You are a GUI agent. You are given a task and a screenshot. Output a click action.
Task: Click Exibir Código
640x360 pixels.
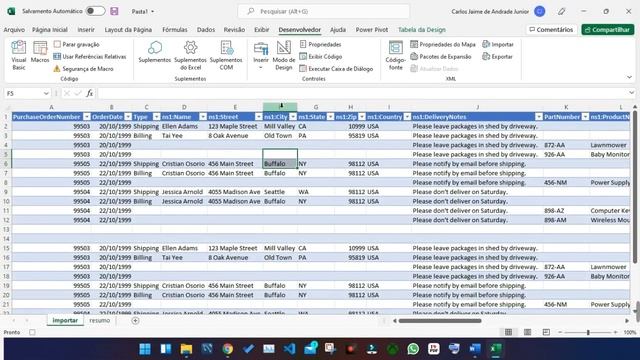(x=321, y=56)
